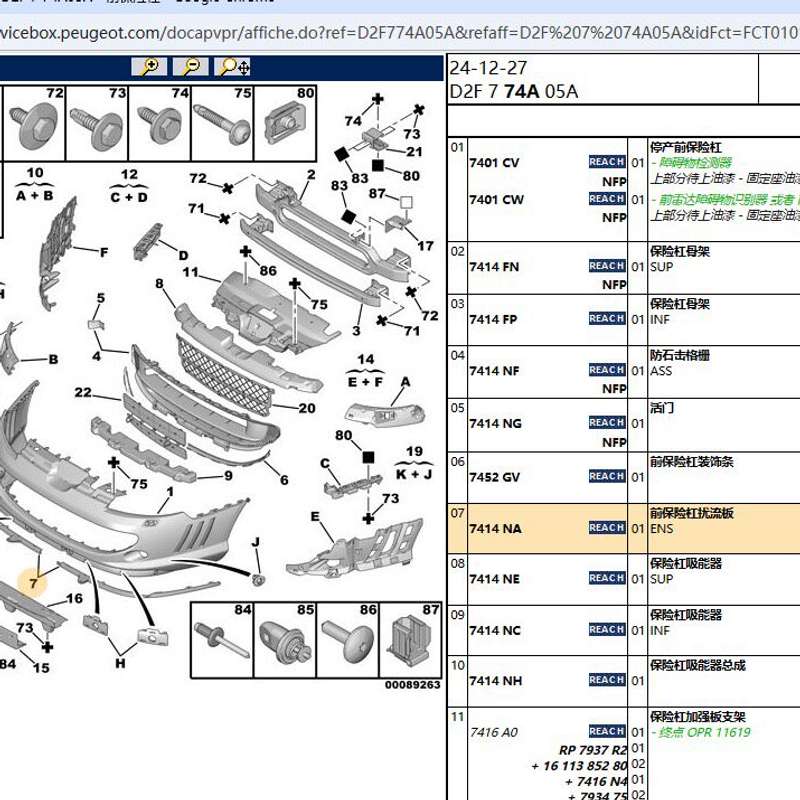Click group label 14 E + F
The width and height of the screenshot is (800, 800).
365,370
